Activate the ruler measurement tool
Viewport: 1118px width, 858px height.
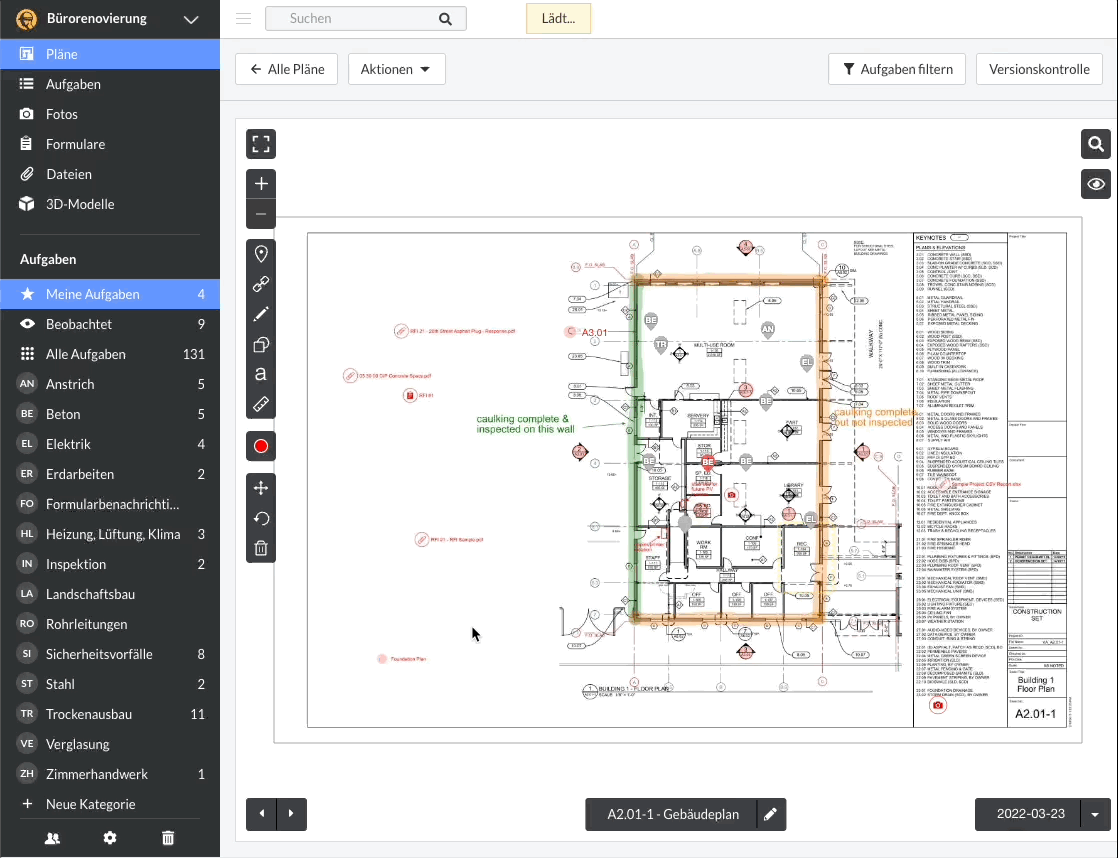point(261,404)
